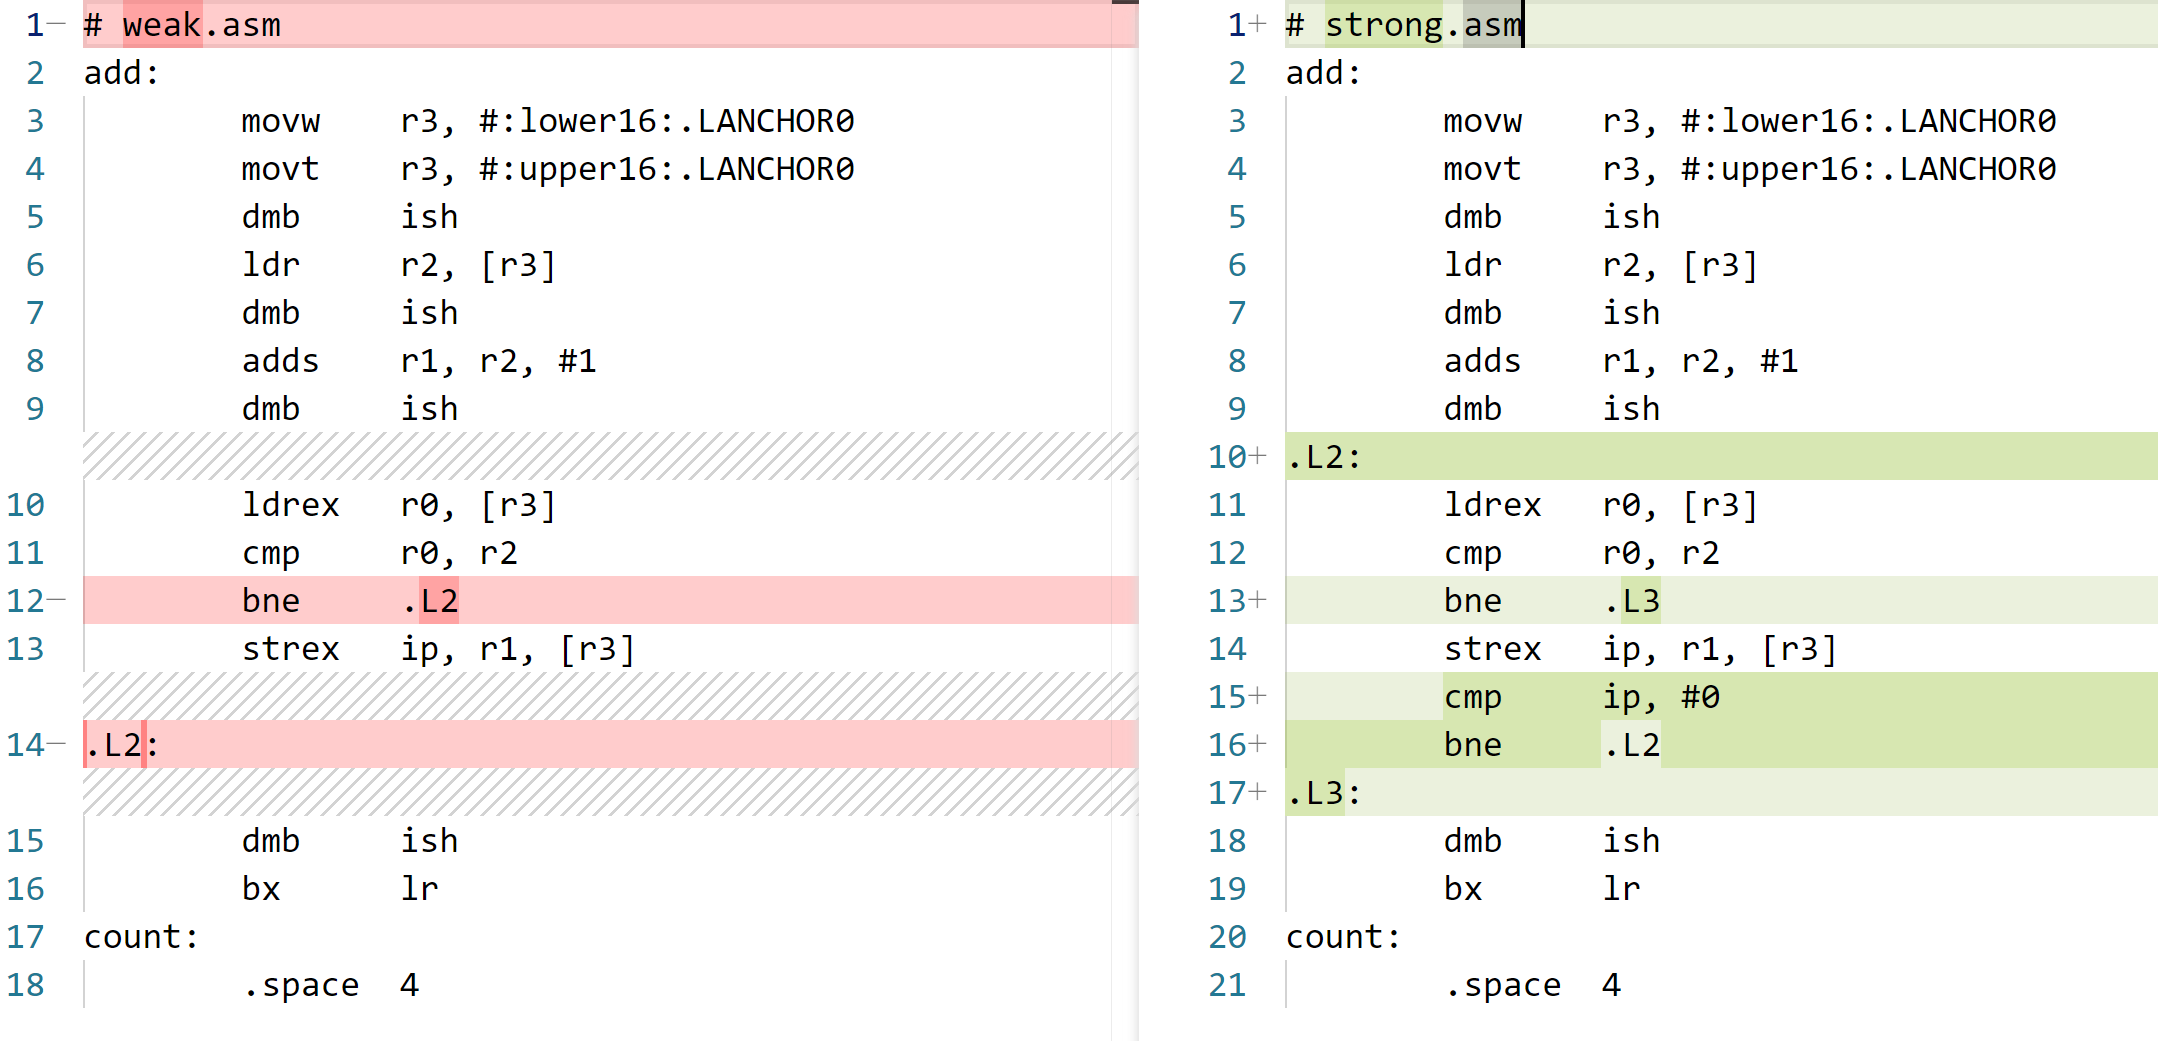
Task: Click line number 17 in the left gutter
Action: tap(26, 936)
